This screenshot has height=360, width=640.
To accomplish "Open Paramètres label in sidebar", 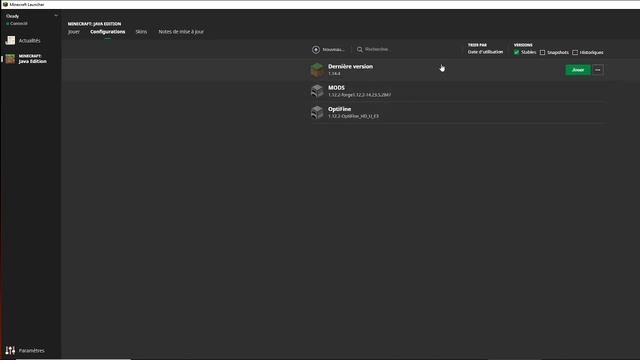I will click(x=31, y=350).
